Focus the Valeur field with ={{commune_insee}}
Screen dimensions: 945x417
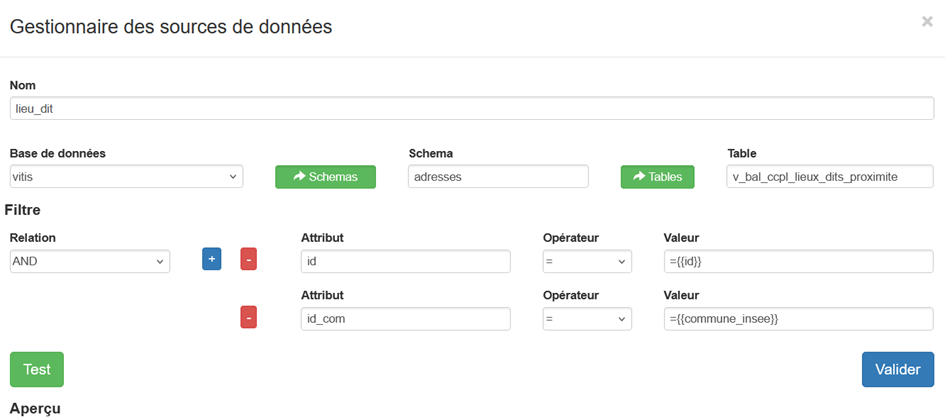[x=798, y=318]
